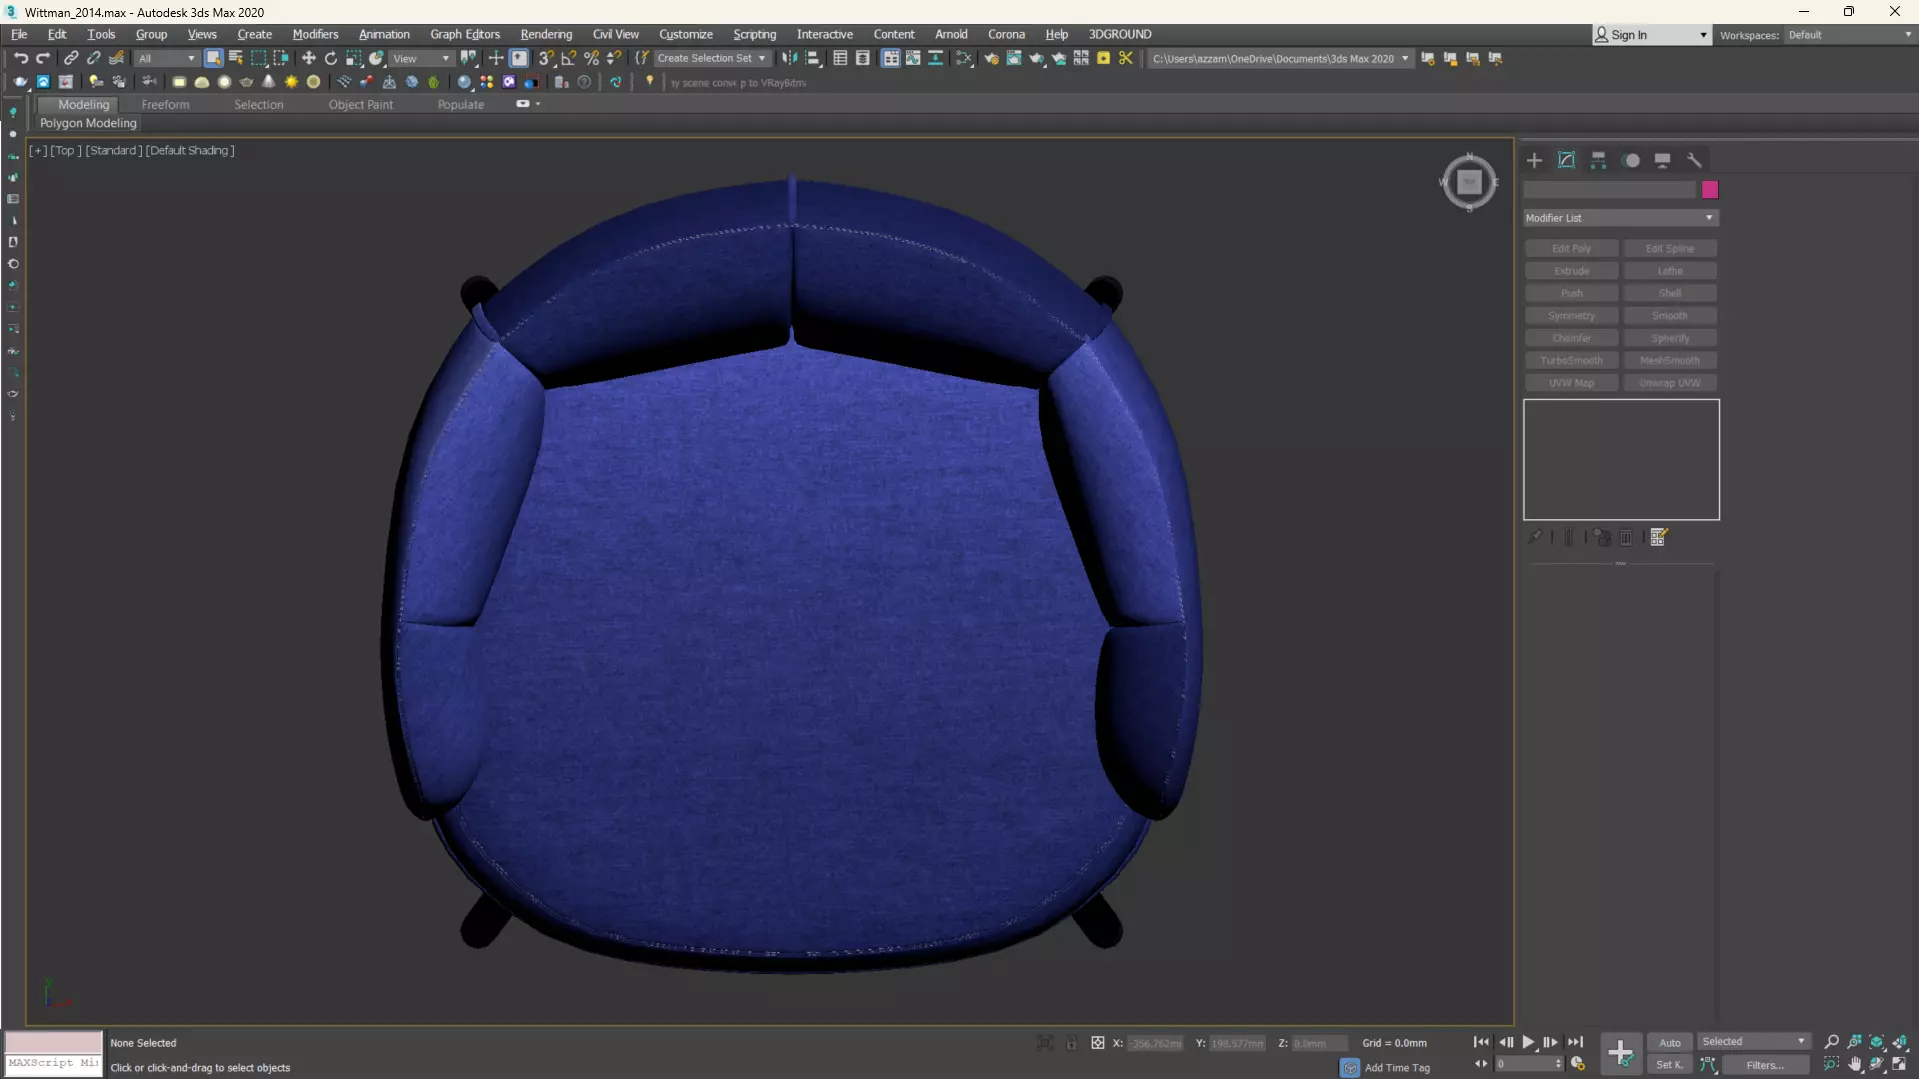
Task: Open the selection filter All dropdown
Action: tap(167, 58)
